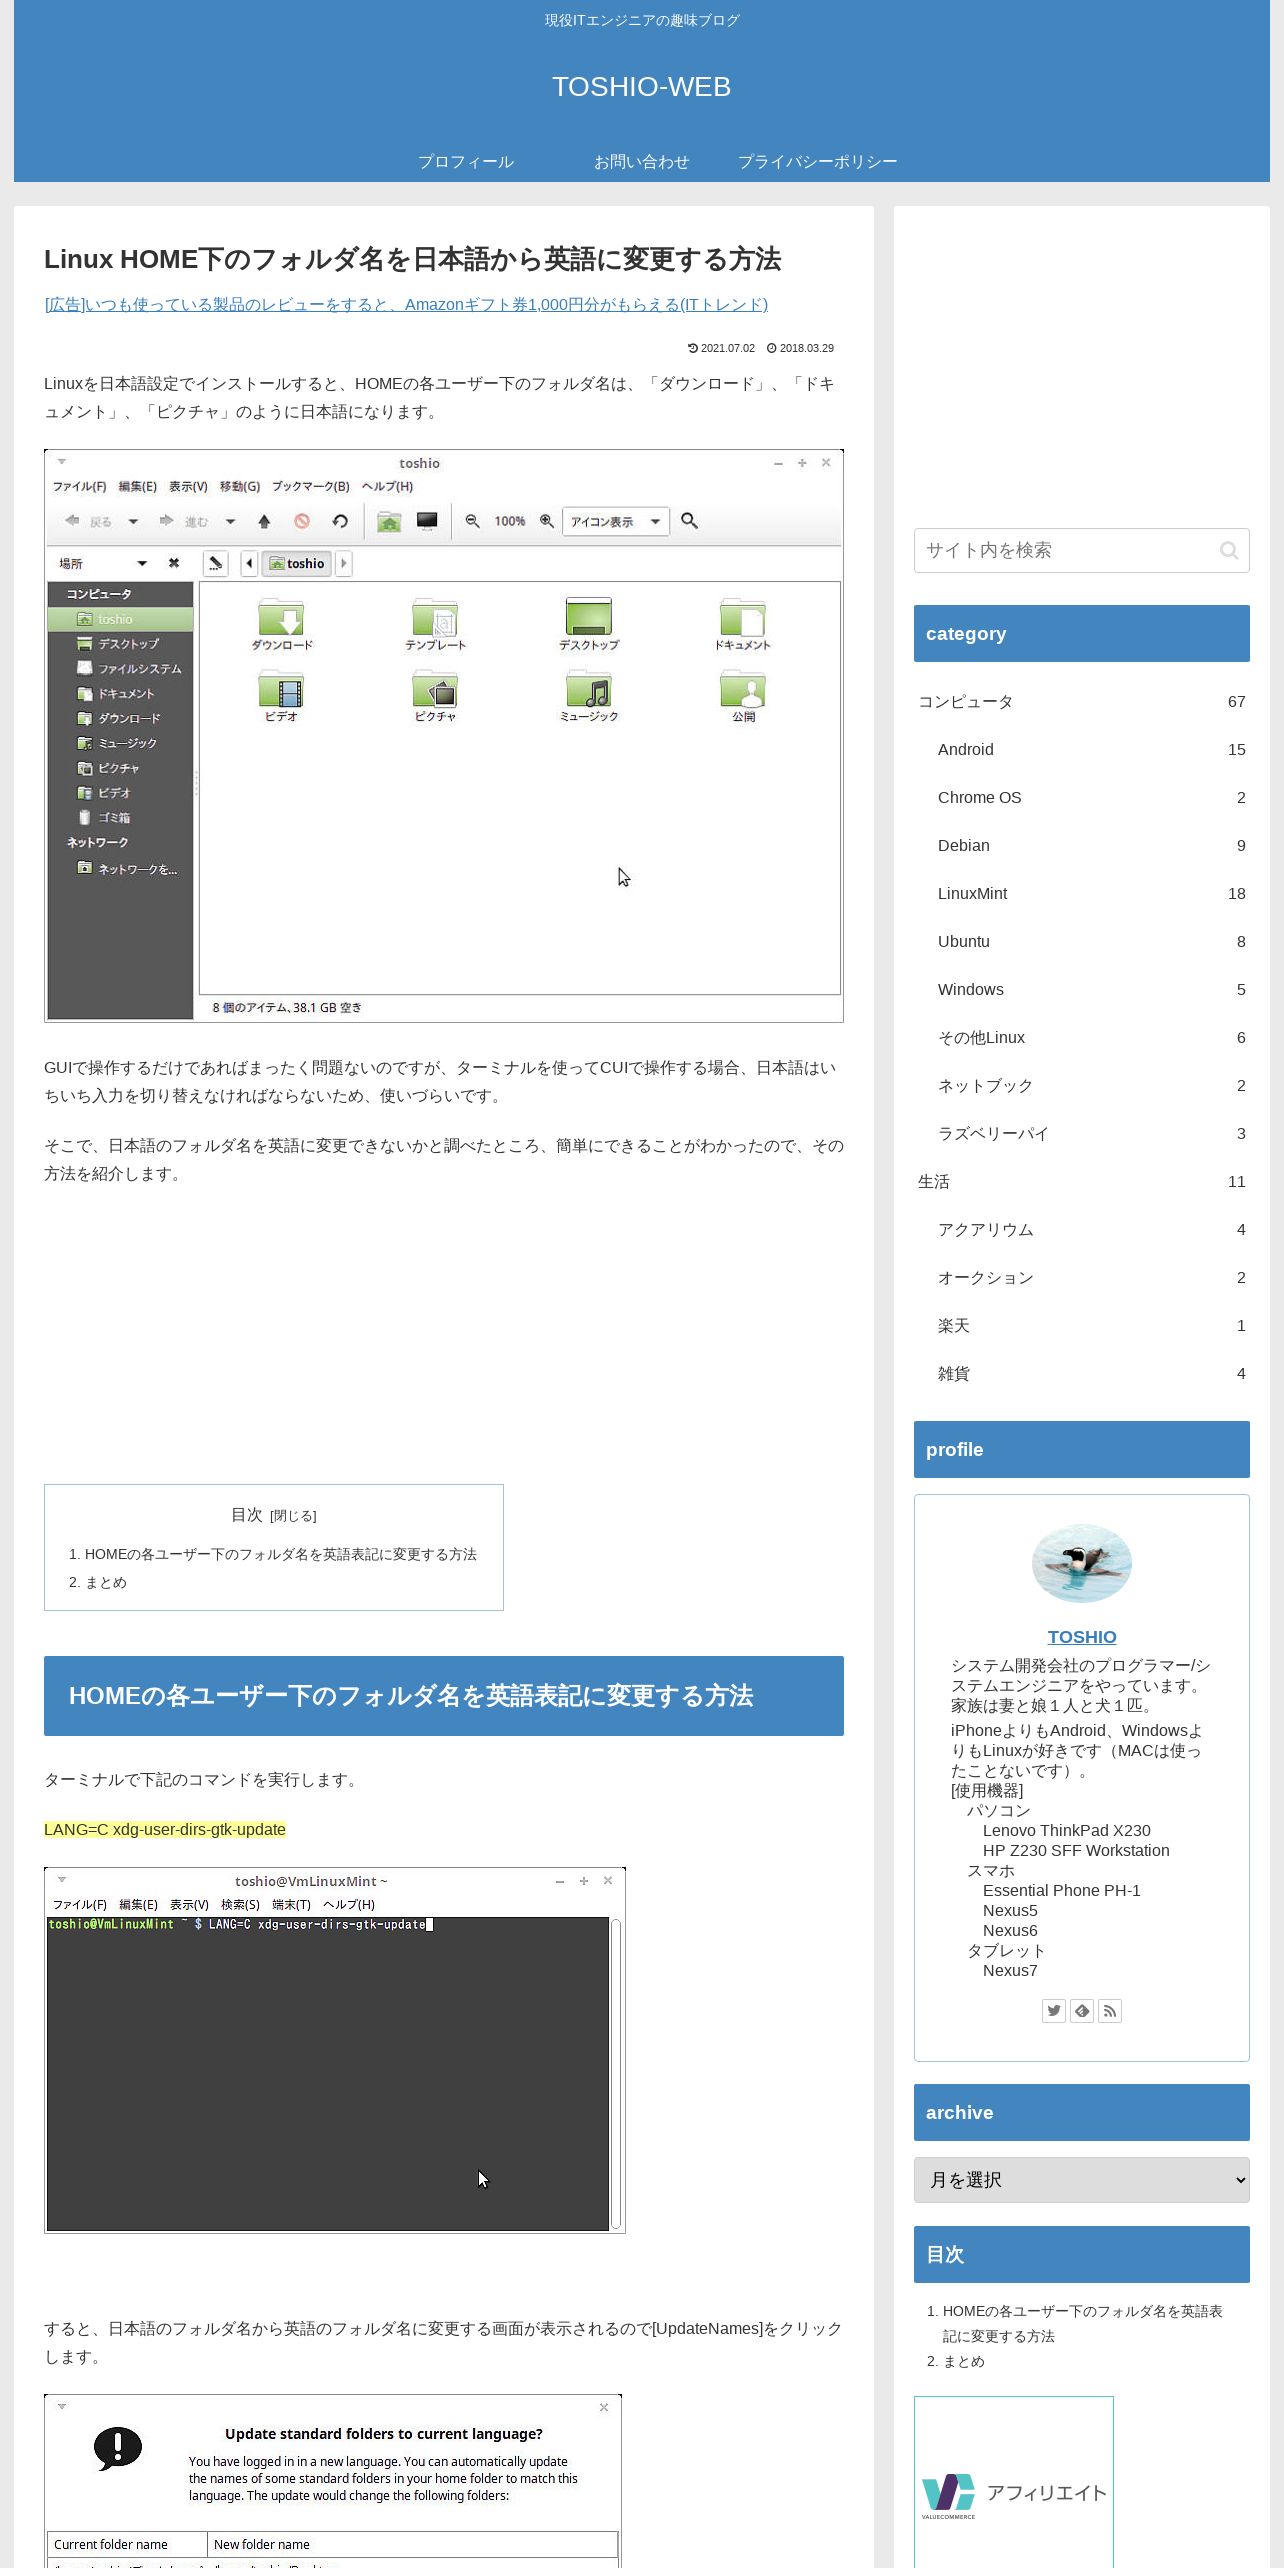Open the その他Linux category link
This screenshot has width=1284, height=2568.
(1092, 1037)
